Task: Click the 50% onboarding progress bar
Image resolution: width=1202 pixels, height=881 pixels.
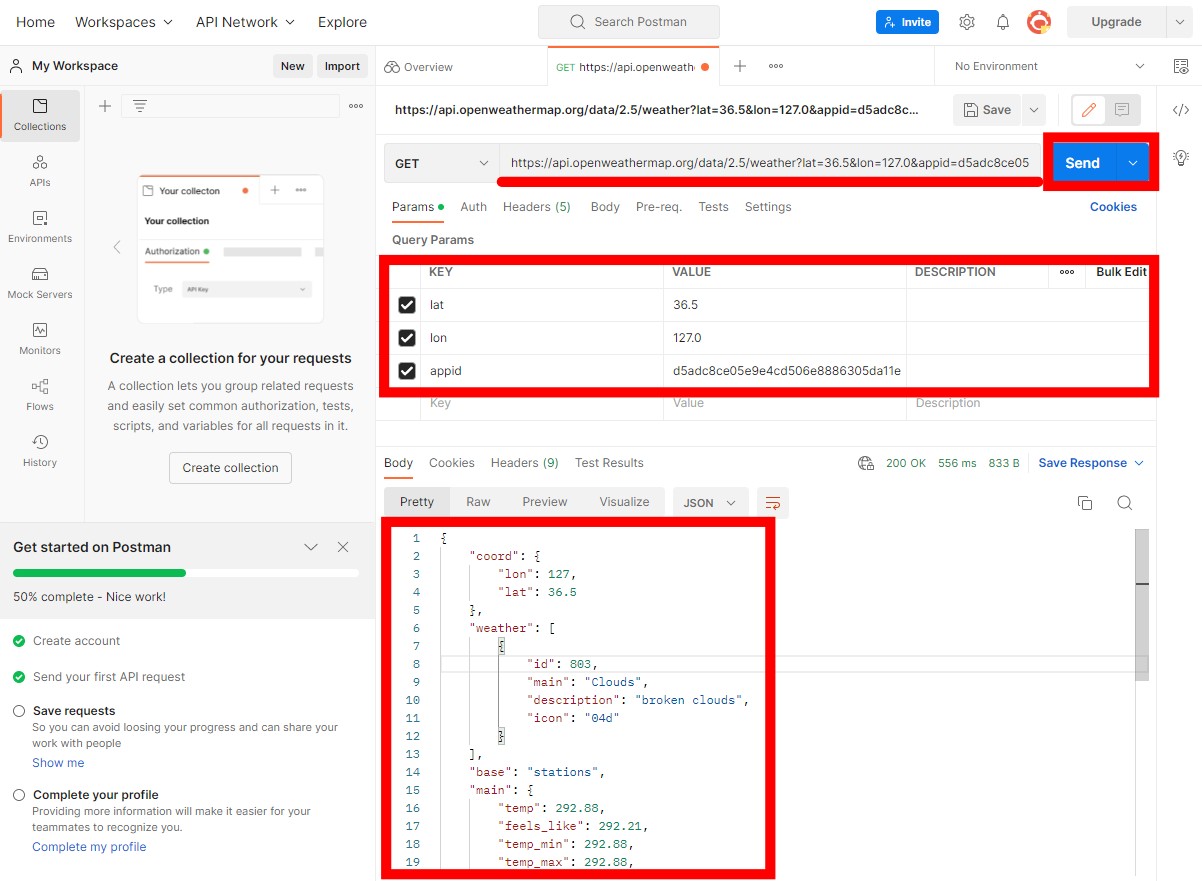Action: (186, 573)
